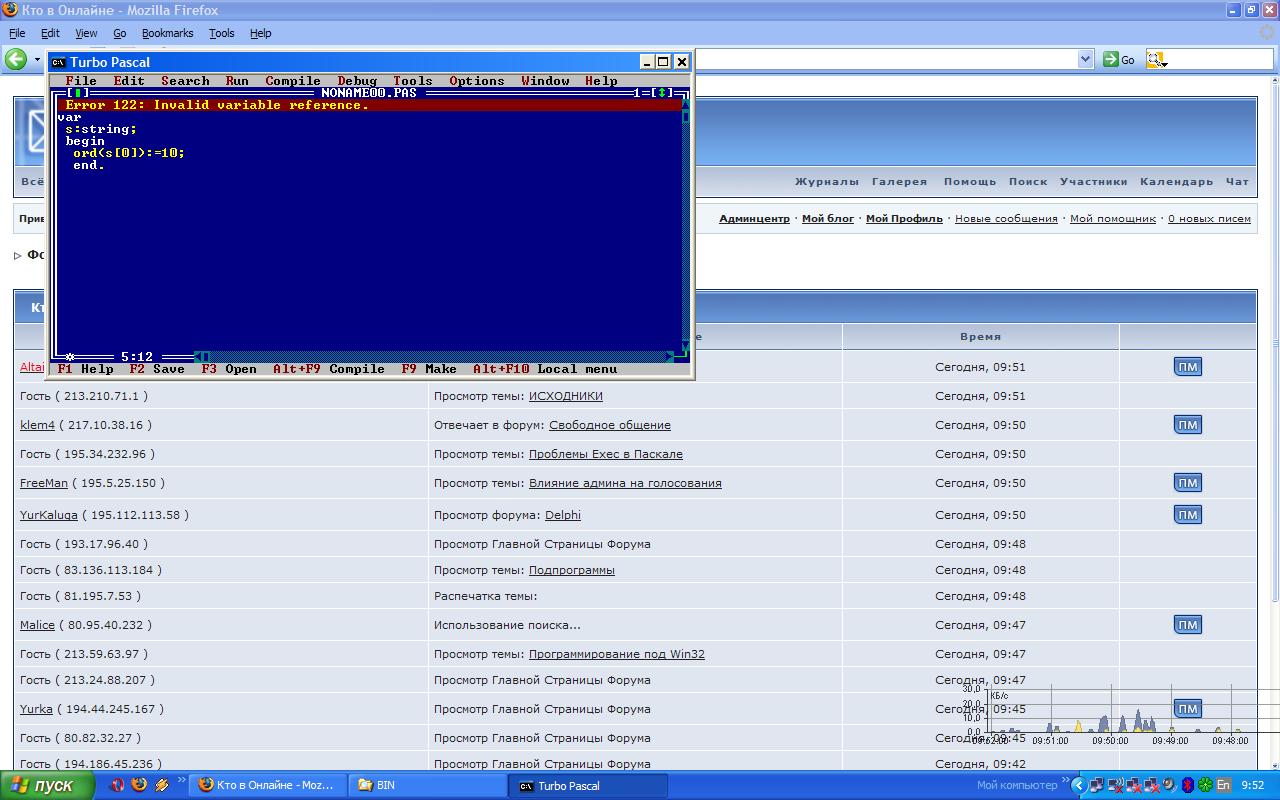This screenshot has height=800, width=1280.
Task: Click the Firefox back arrow button
Action: [16, 60]
